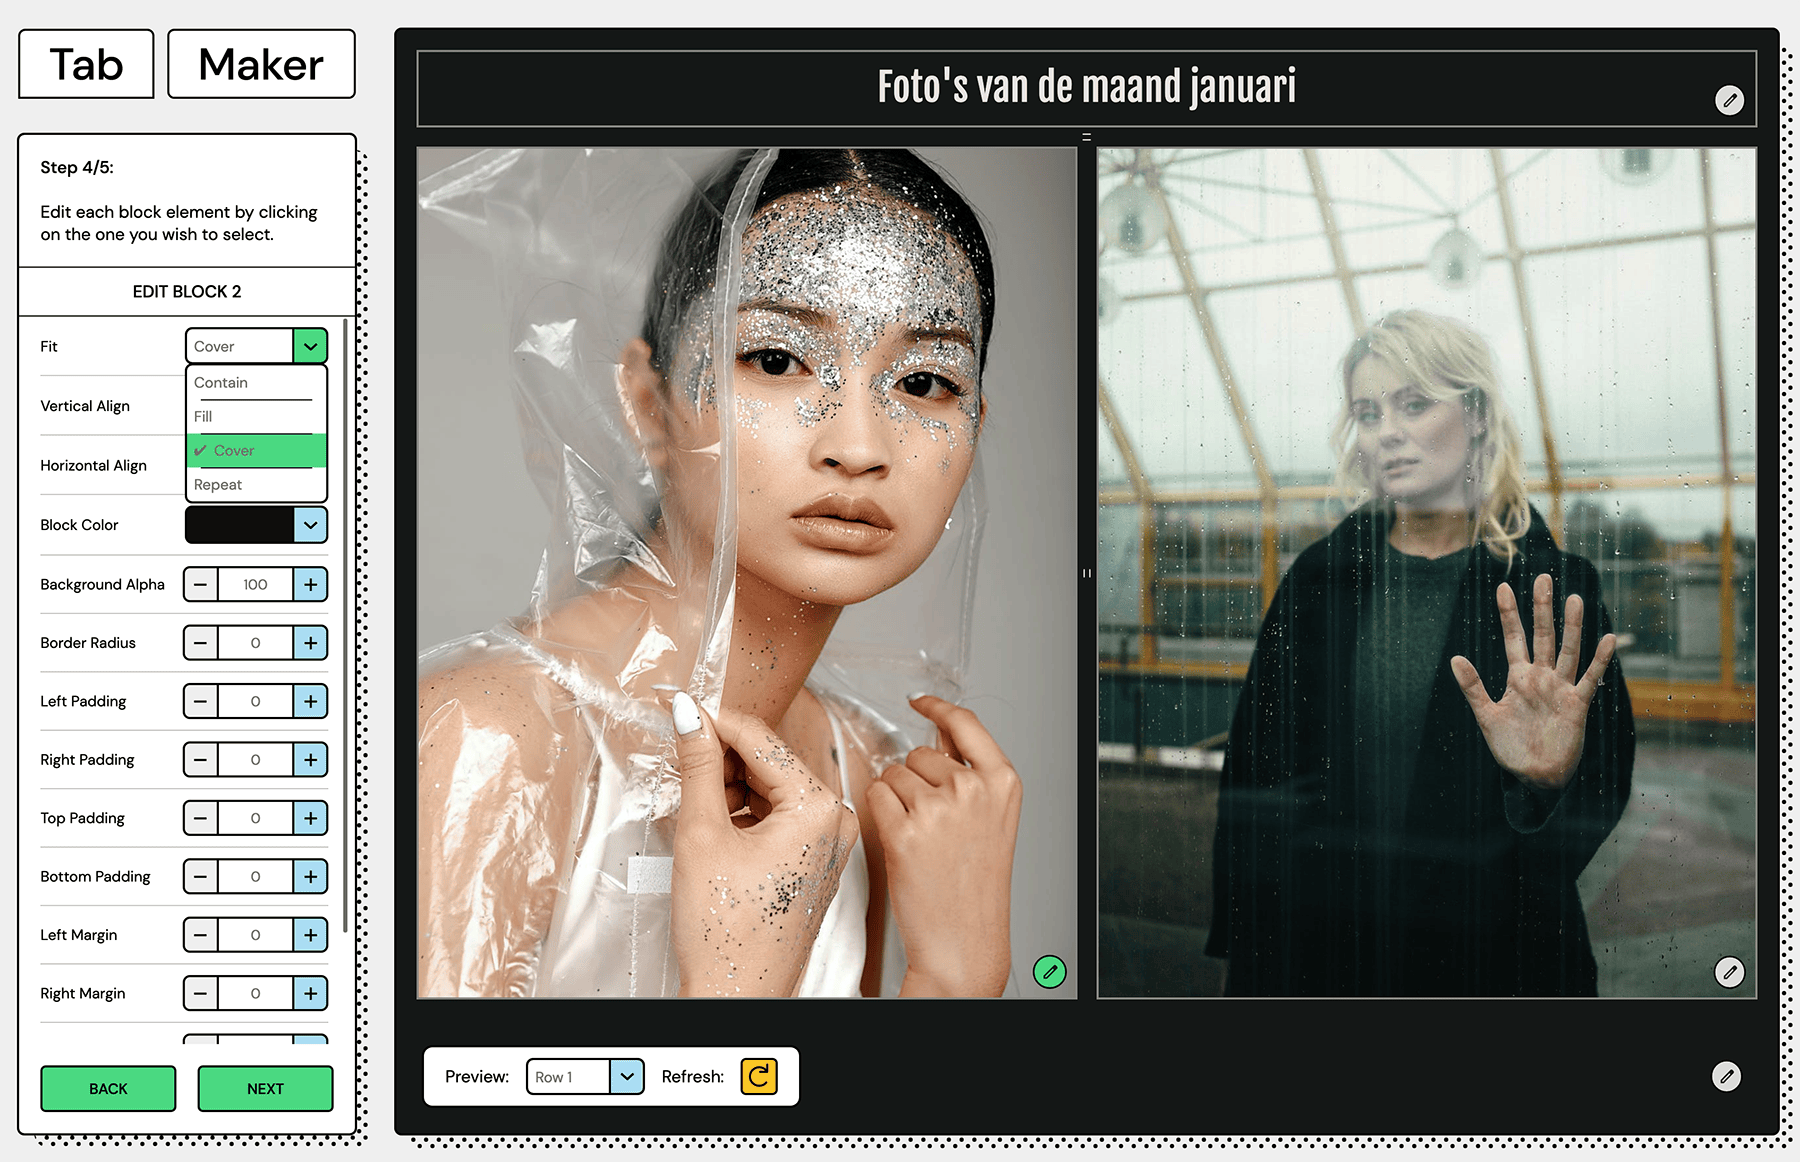Open the Block Color dropdown arrow

pos(311,525)
